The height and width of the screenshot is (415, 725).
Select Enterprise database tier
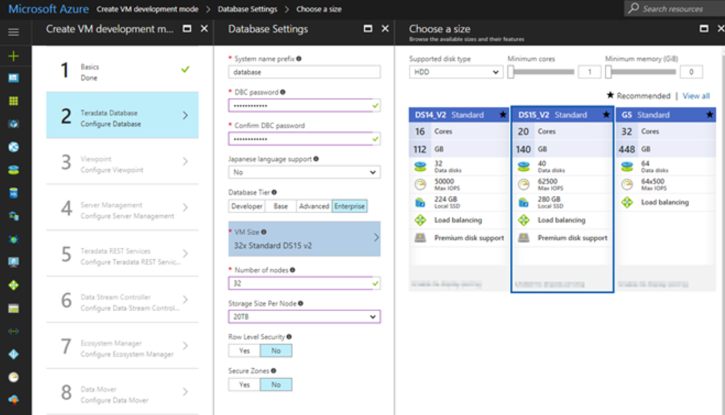(350, 206)
